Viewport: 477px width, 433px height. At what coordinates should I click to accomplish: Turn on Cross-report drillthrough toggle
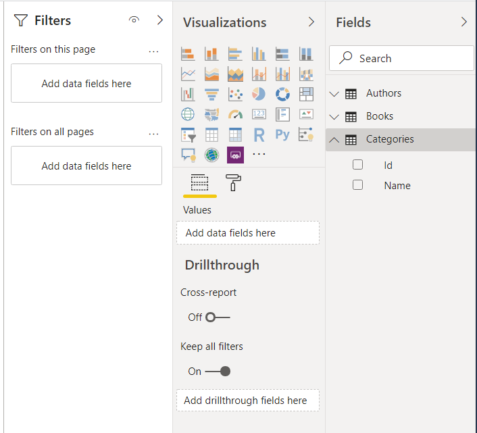[217, 317]
